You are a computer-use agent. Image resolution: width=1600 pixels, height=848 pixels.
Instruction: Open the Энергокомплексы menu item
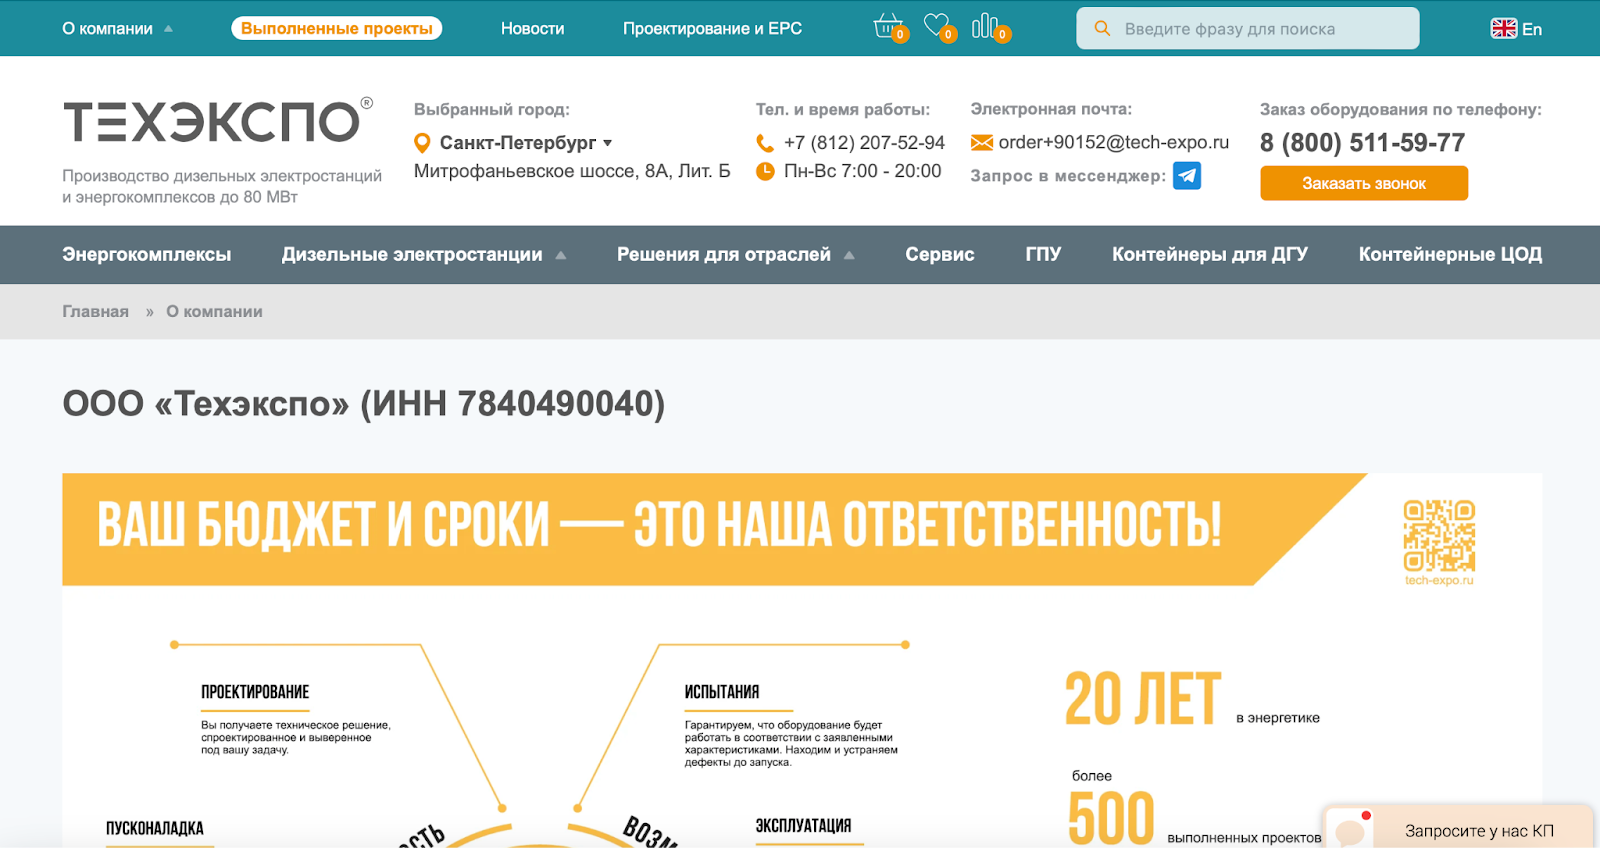pos(146,255)
